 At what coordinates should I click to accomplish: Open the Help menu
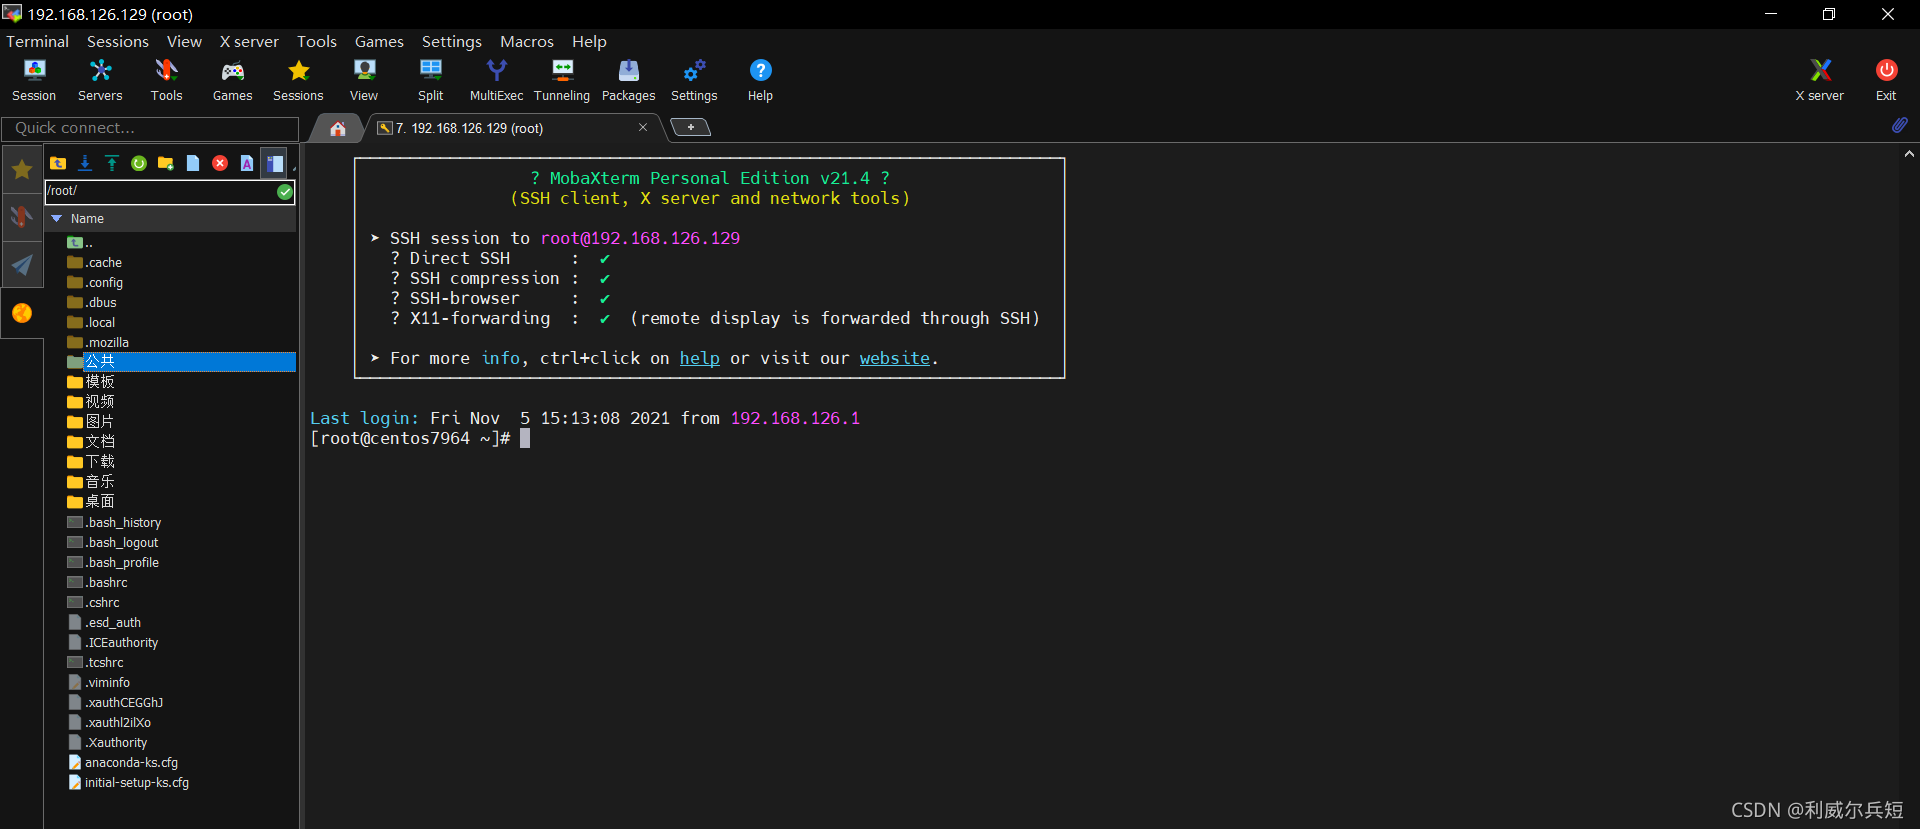(x=589, y=41)
